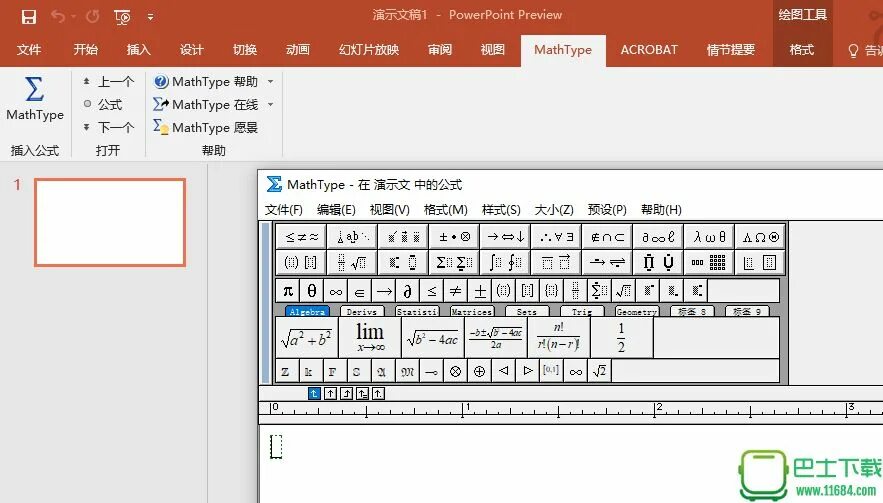Switch to the 格式 drawing tools tab
This screenshot has width=883, height=503.
(801, 50)
